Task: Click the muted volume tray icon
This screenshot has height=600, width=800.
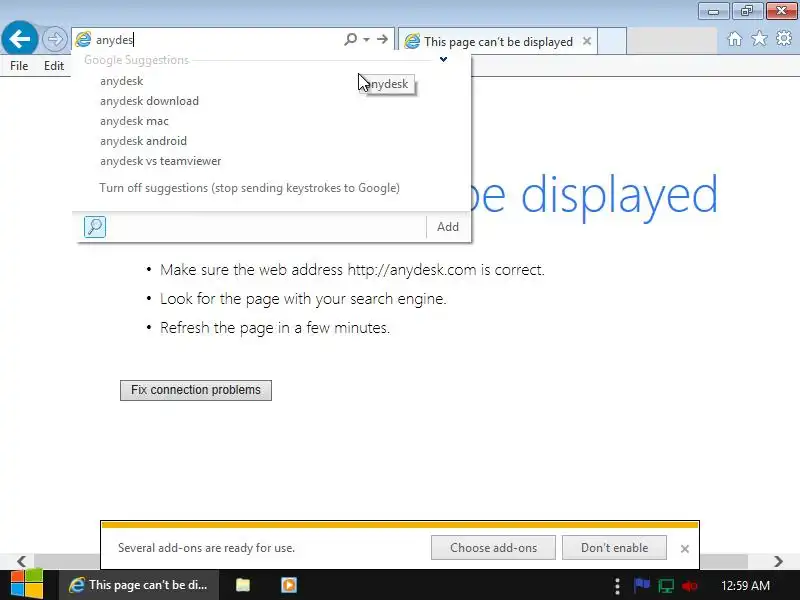Action: pos(690,586)
